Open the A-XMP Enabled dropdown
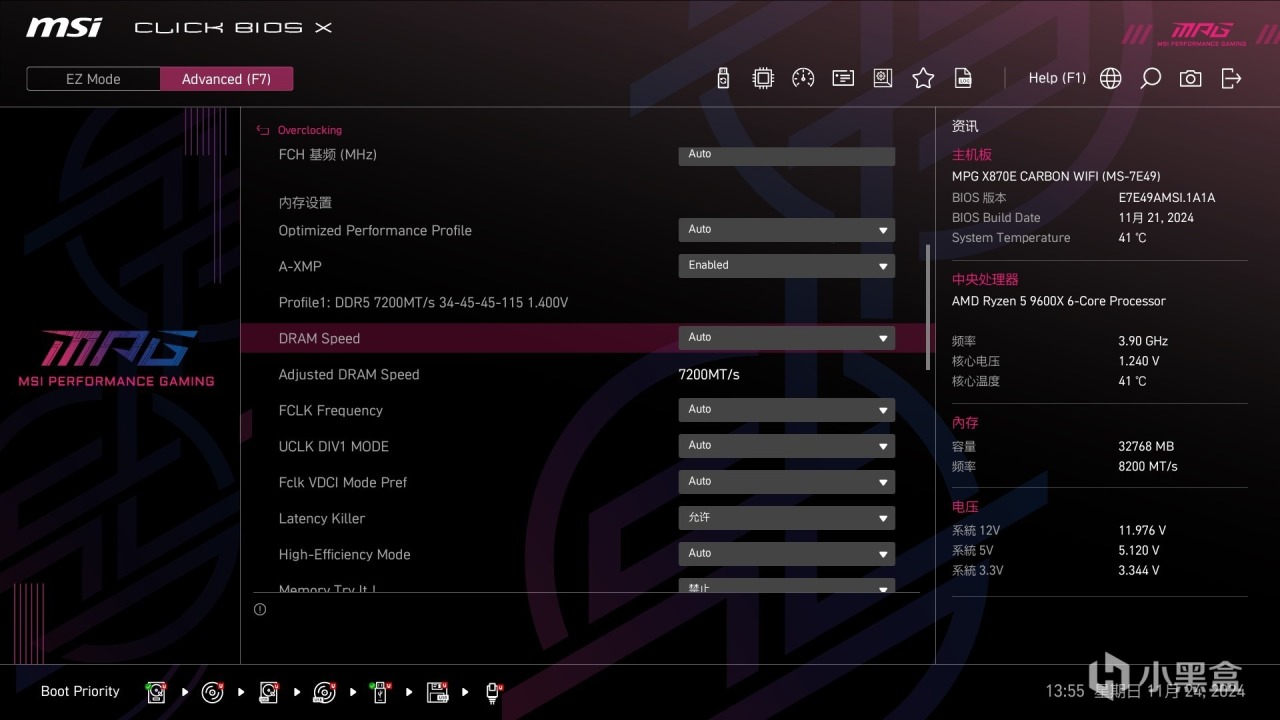The height and width of the screenshot is (720, 1280). (786, 266)
